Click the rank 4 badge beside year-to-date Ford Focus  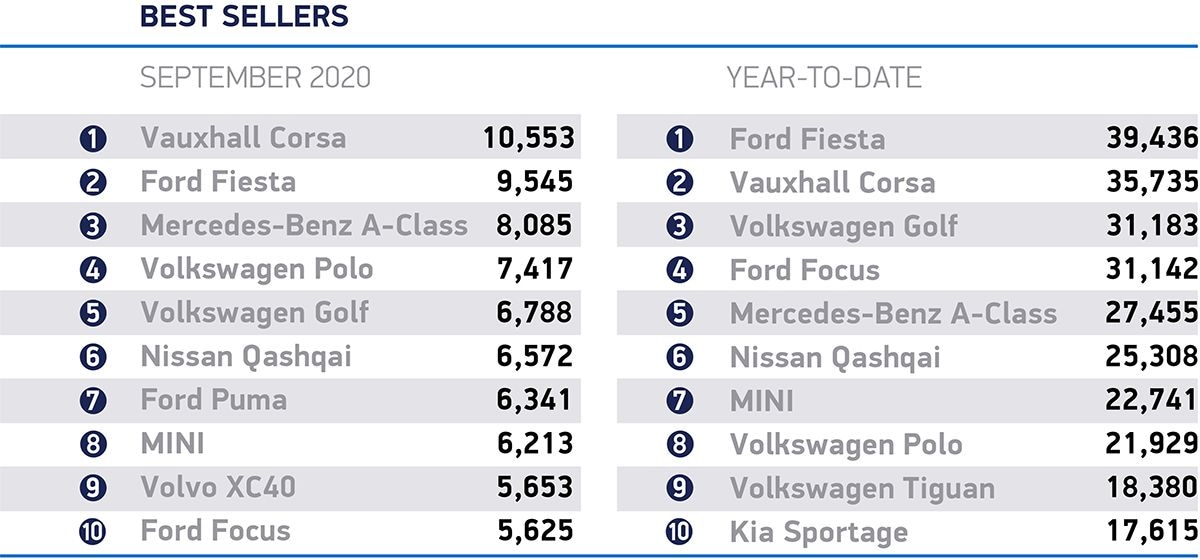680,270
